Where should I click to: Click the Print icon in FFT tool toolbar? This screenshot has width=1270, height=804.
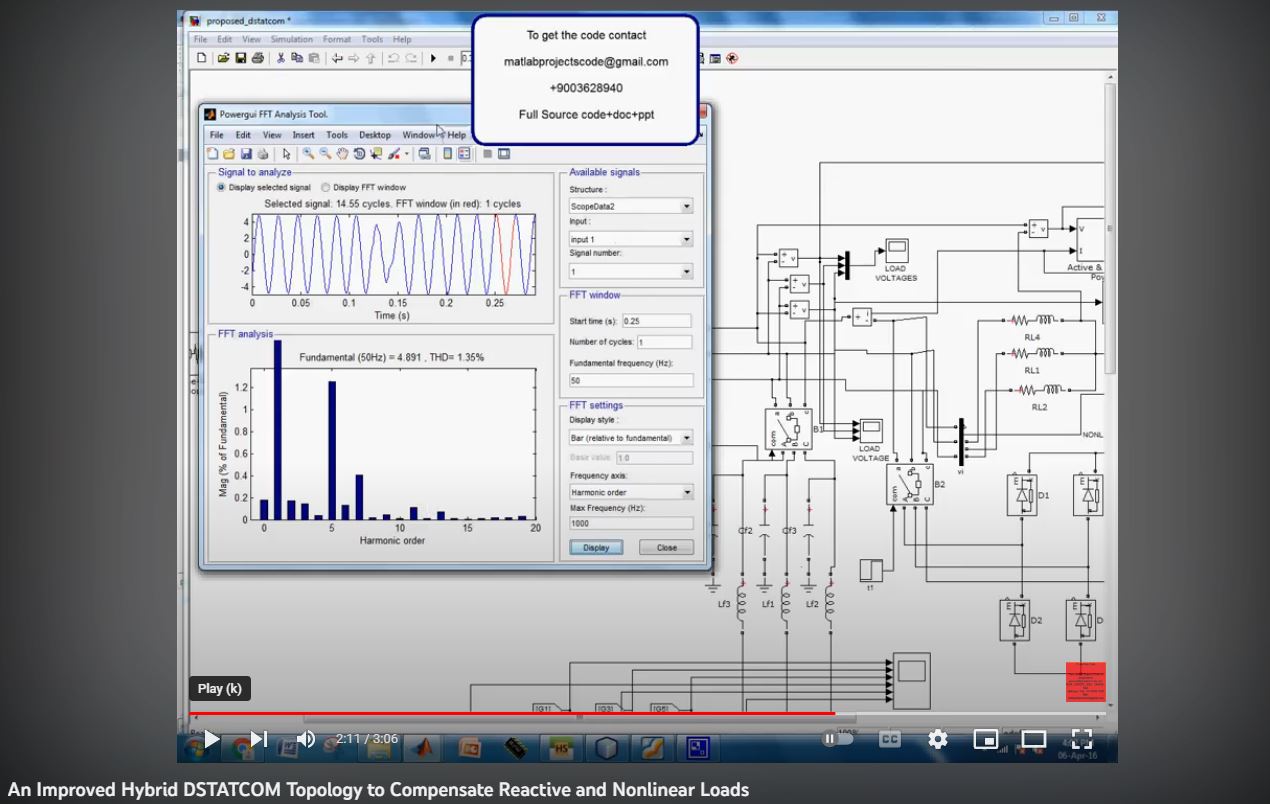click(x=261, y=154)
